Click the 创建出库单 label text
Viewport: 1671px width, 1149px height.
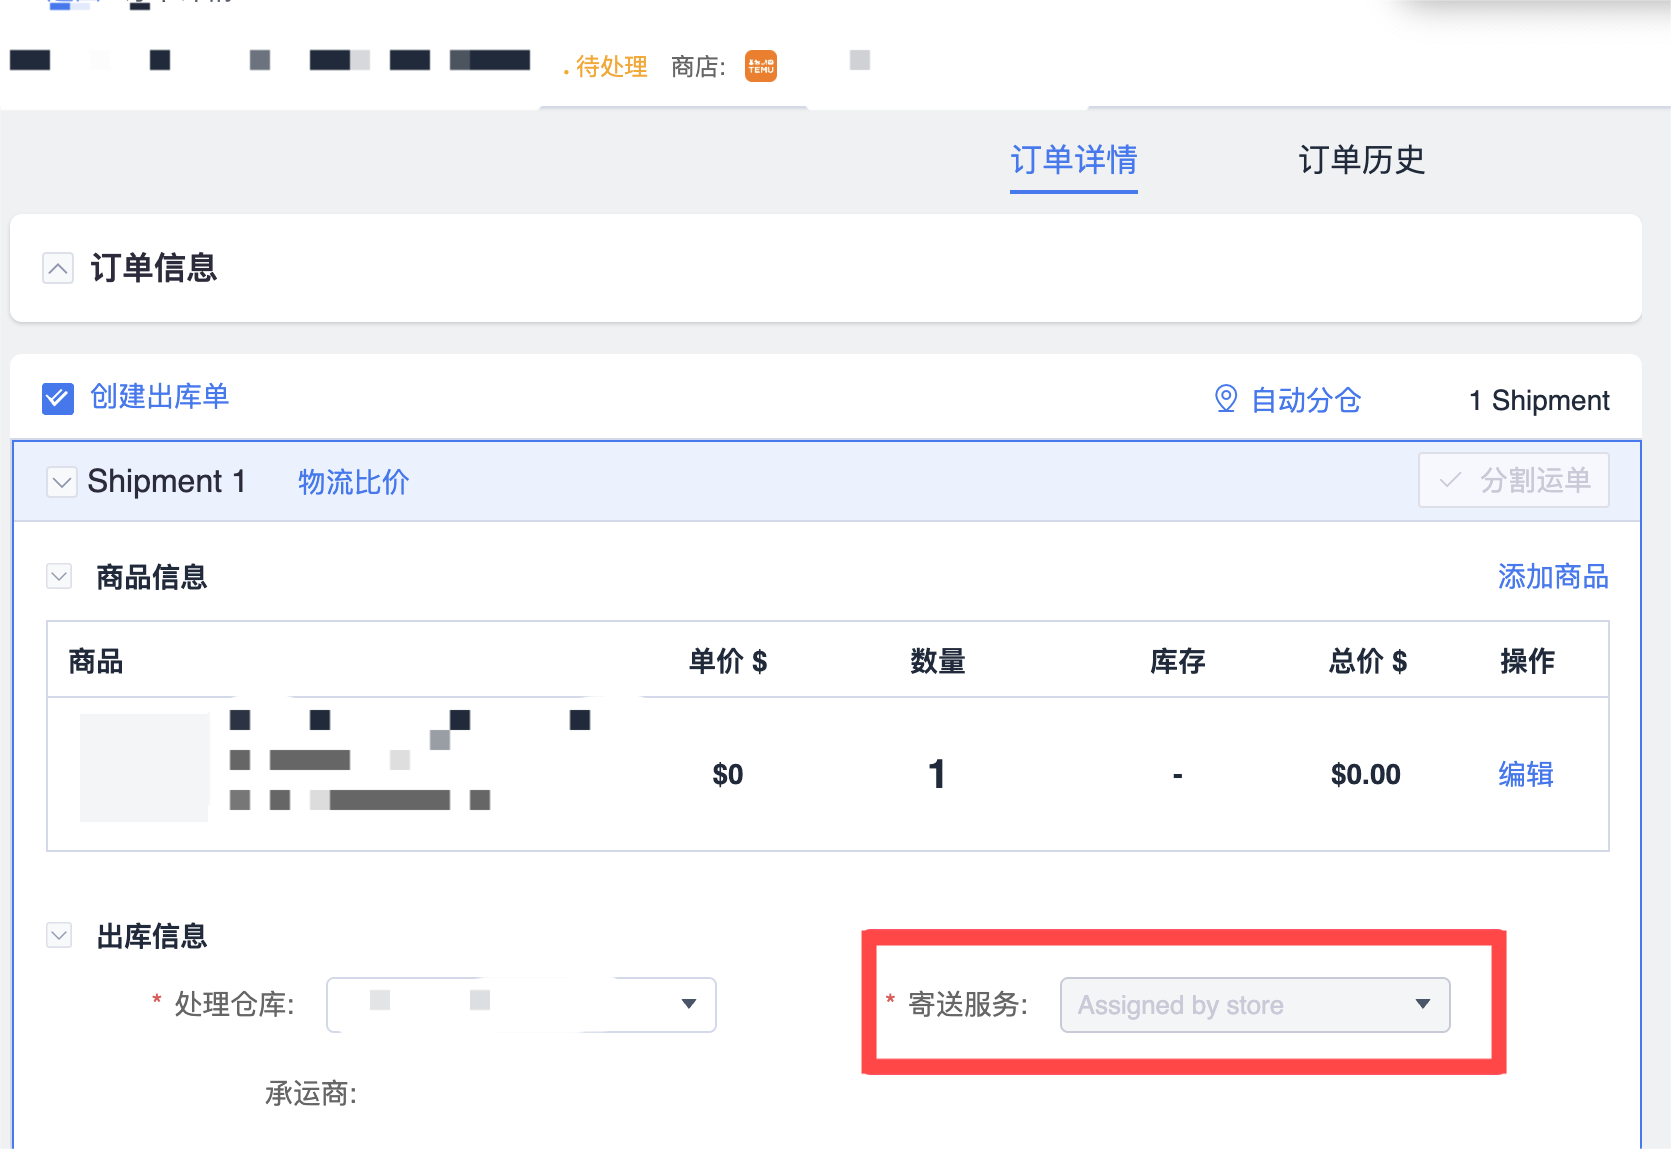(x=160, y=397)
